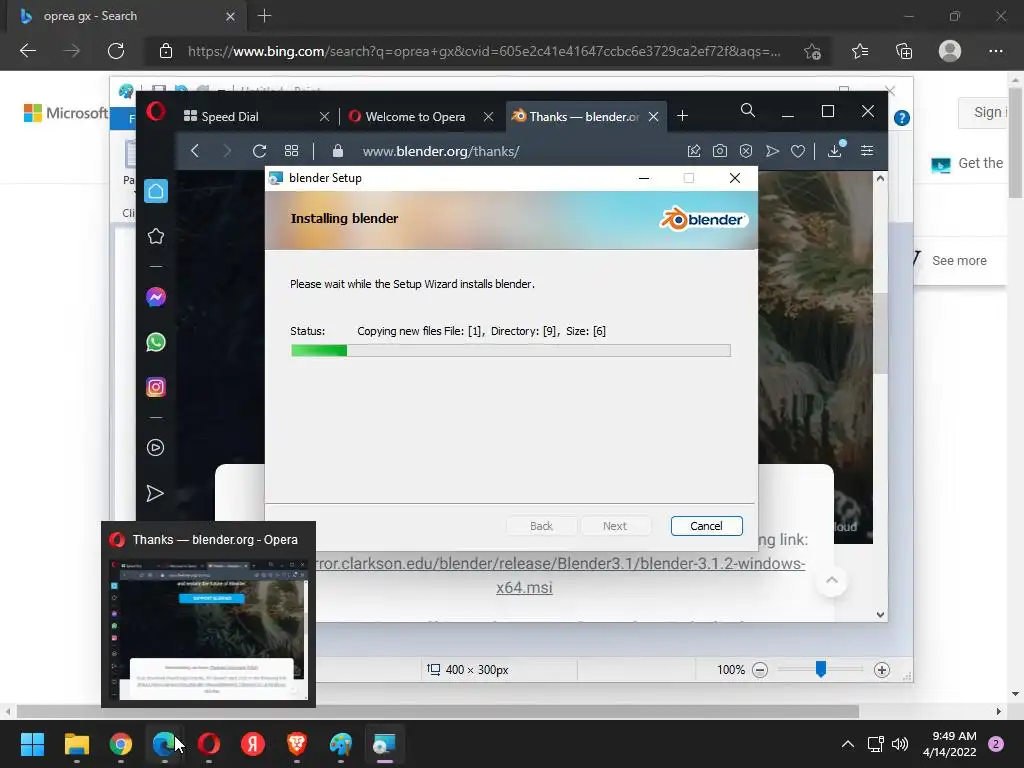The image size is (1024, 768).
Task: Open Edge Settings and more menu
Action: tap(995, 51)
